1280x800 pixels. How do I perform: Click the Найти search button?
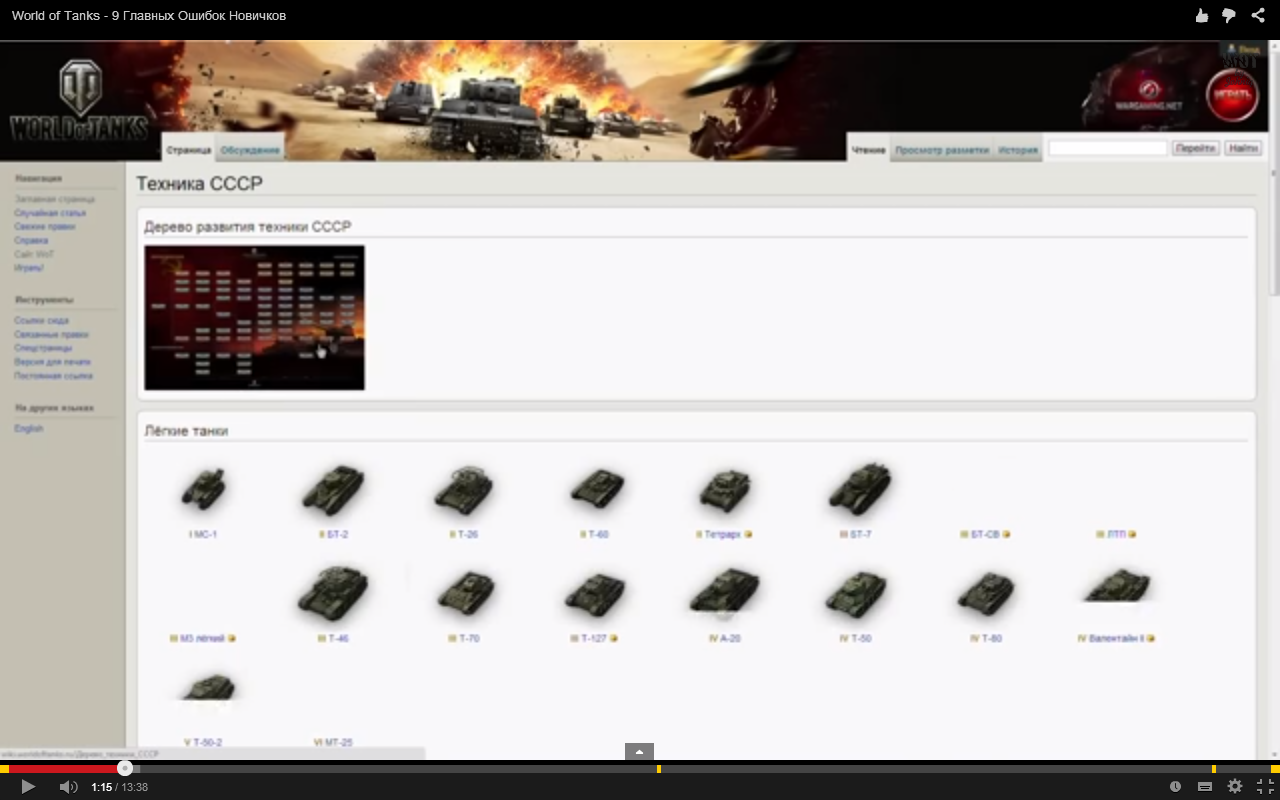[x=1243, y=148]
